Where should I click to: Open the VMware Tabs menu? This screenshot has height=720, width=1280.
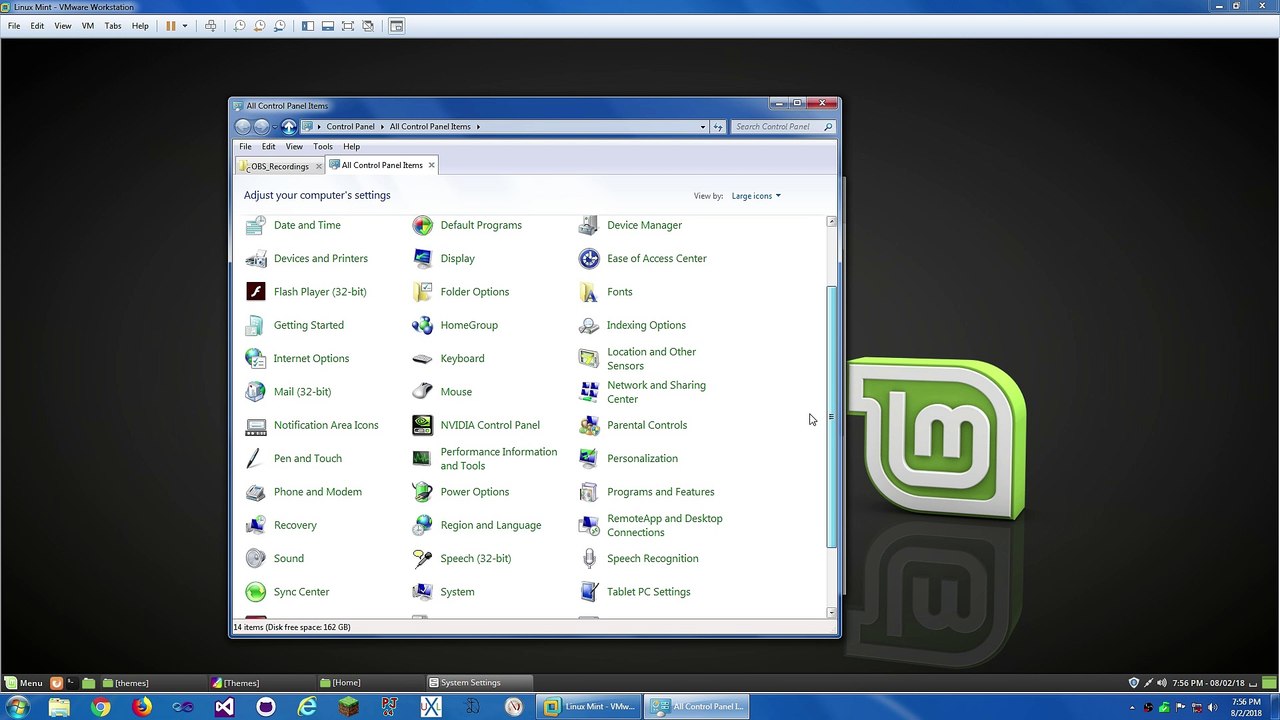pos(113,26)
